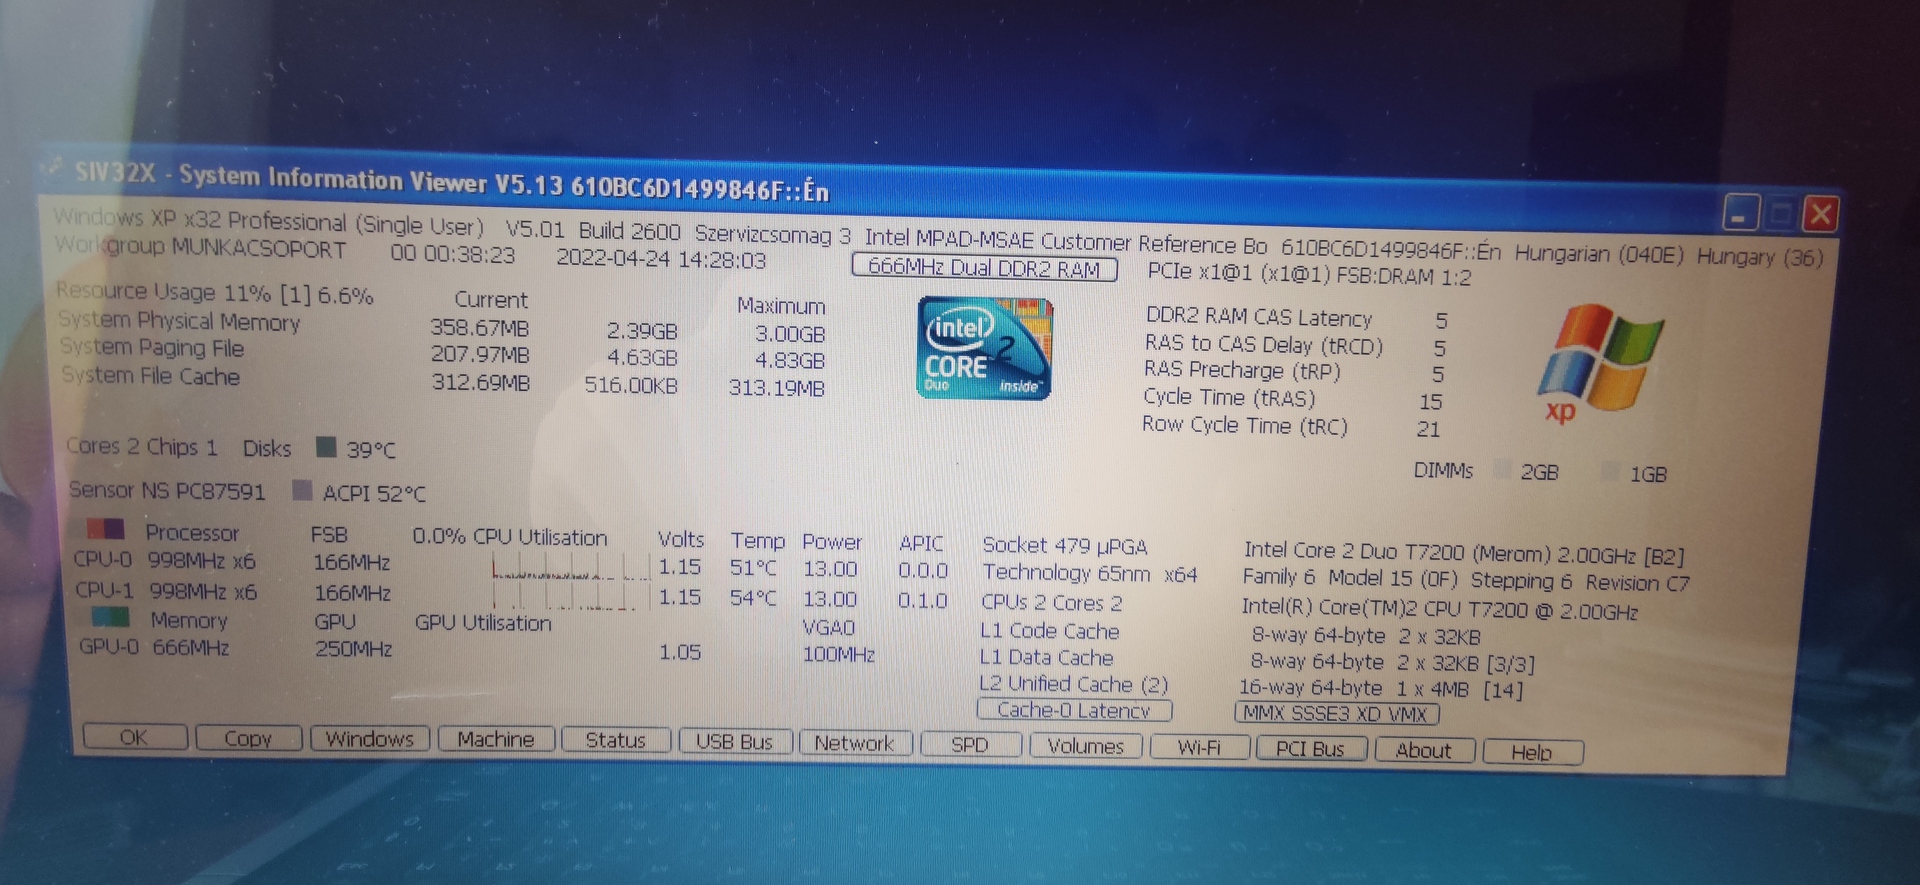Image resolution: width=1920 pixels, height=885 pixels.
Task: Select the GPU-0 666MHz row
Action: click(155, 647)
